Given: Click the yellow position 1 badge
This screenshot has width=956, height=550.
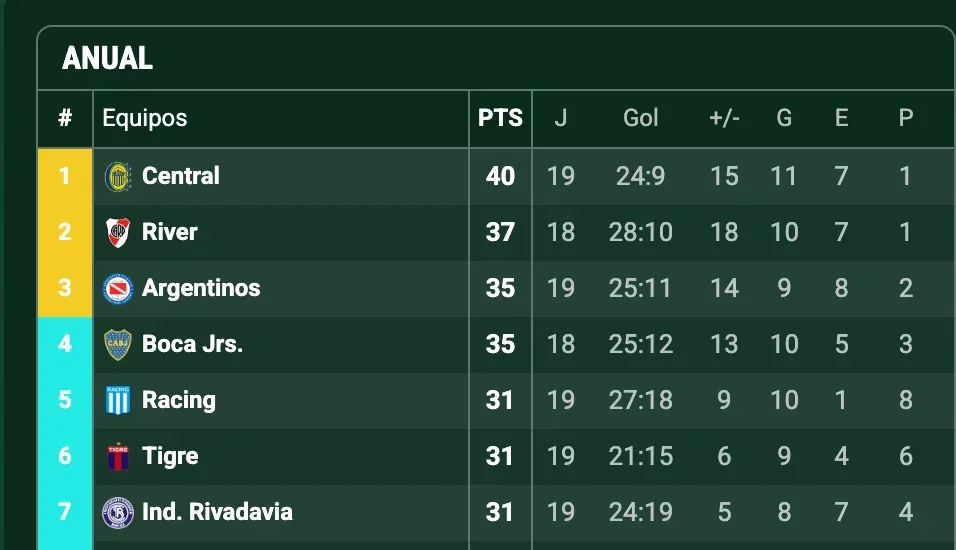Looking at the screenshot, I should [x=65, y=176].
